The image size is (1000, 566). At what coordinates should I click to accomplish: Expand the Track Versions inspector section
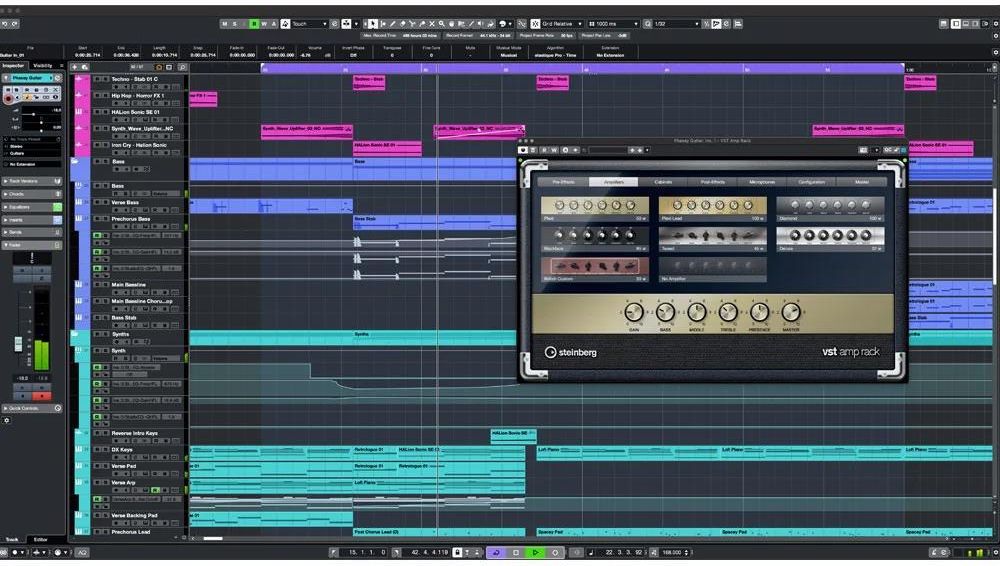click(x=32, y=181)
